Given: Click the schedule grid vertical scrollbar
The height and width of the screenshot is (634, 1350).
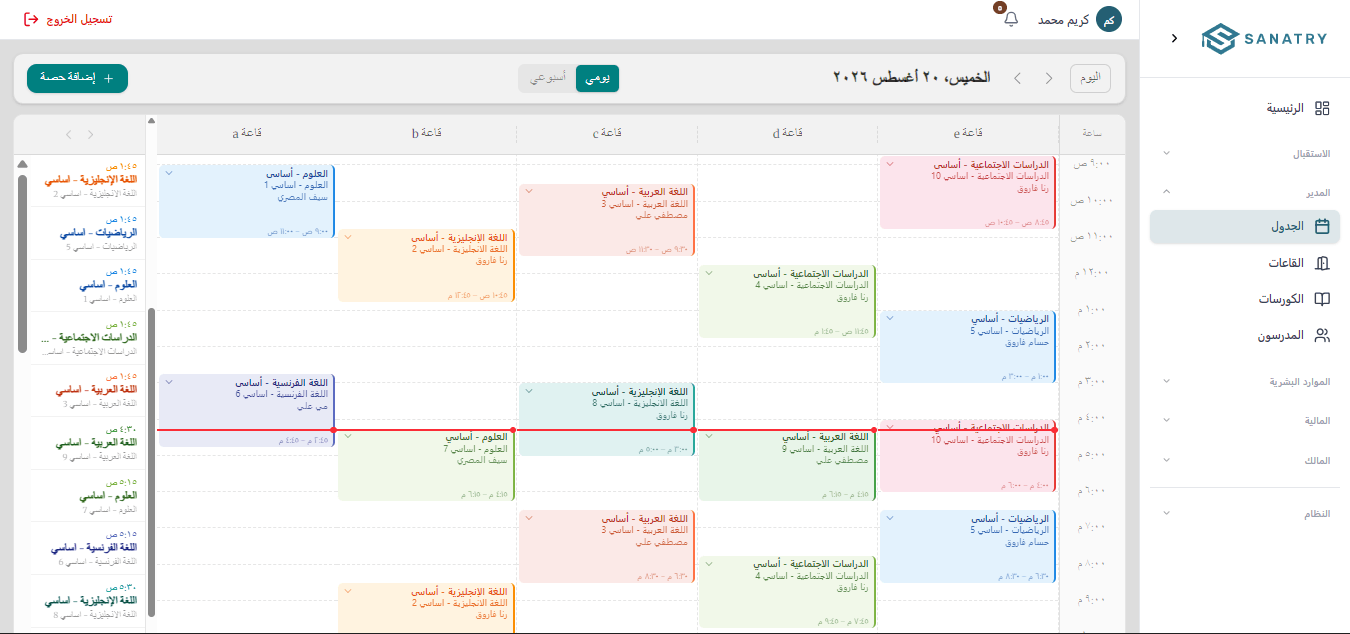Looking at the screenshot, I should [152, 460].
